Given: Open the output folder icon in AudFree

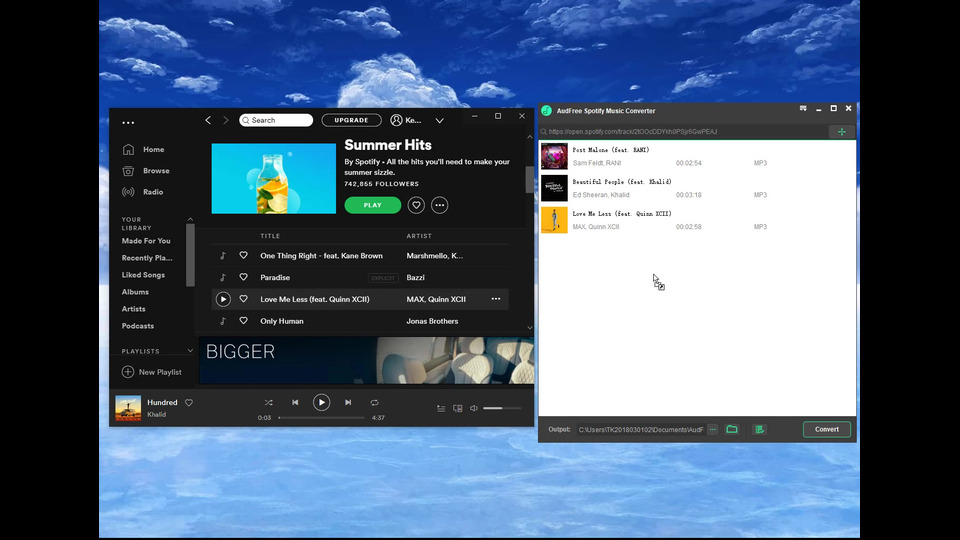Looking at the screenshot, I should point(732,429).
